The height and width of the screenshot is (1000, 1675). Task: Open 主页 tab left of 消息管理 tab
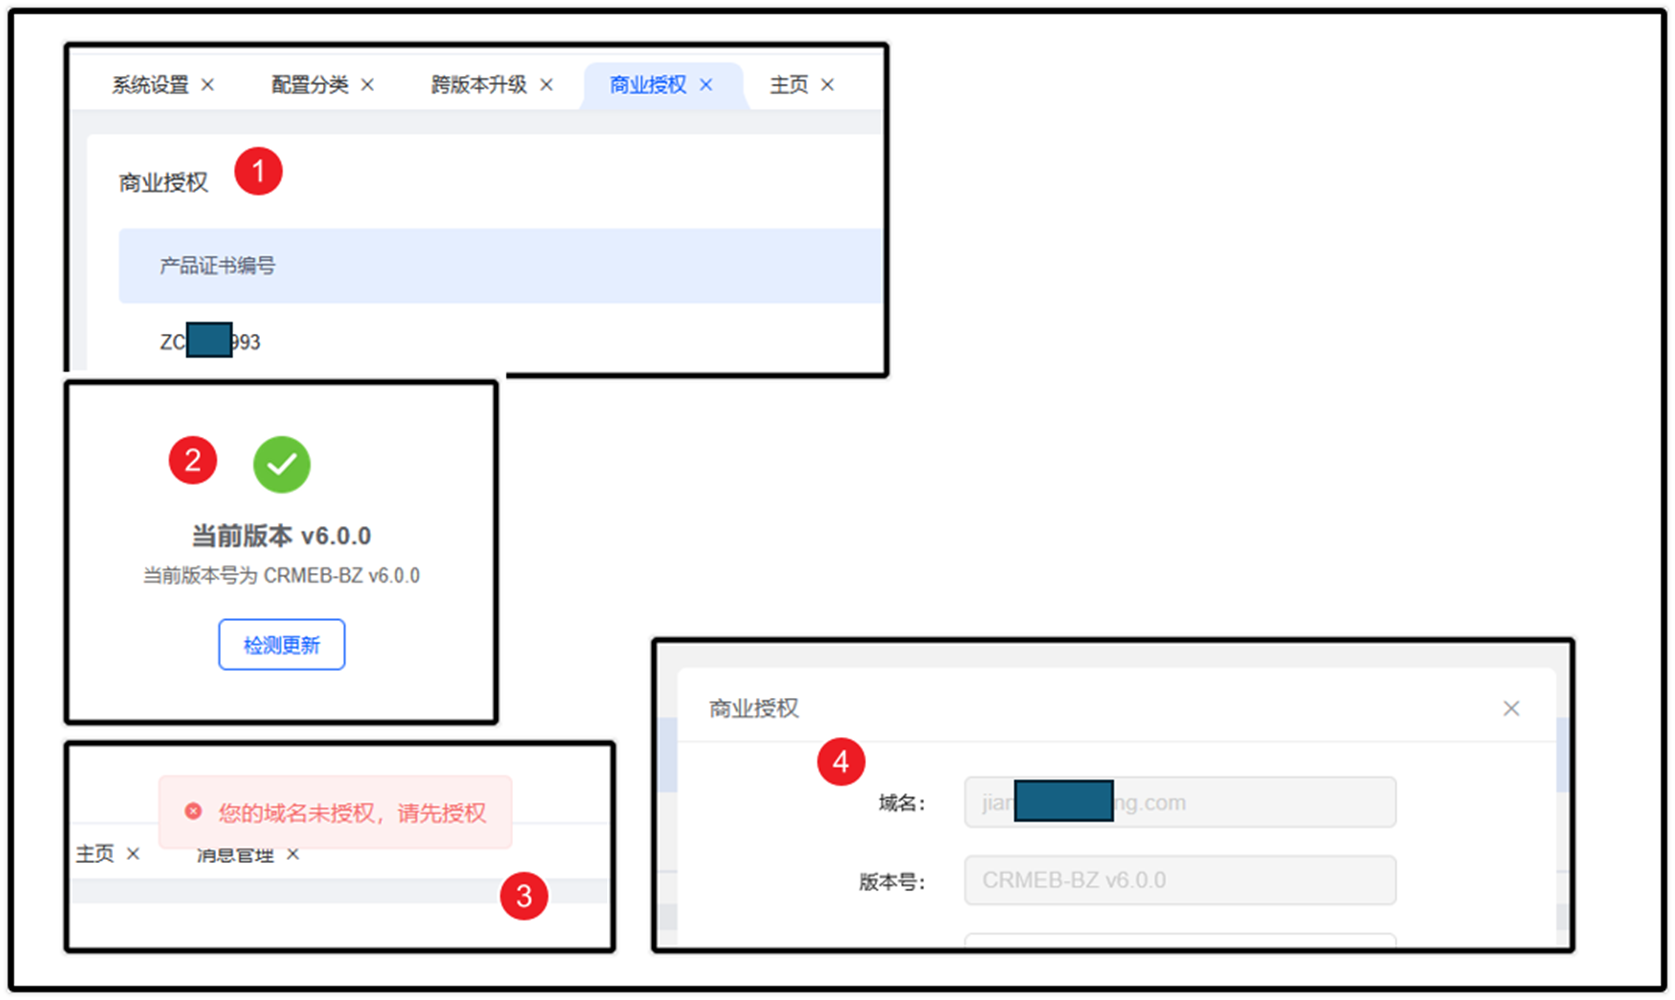coord(95,854)
